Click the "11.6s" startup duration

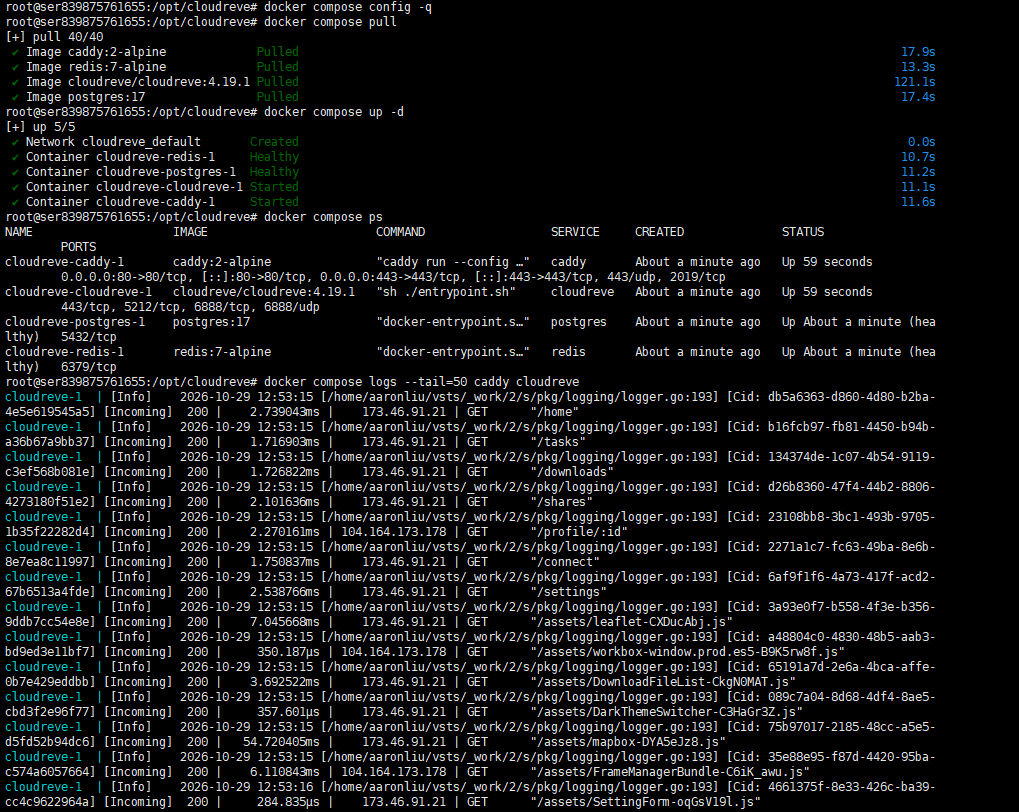[x=918, y=202]
